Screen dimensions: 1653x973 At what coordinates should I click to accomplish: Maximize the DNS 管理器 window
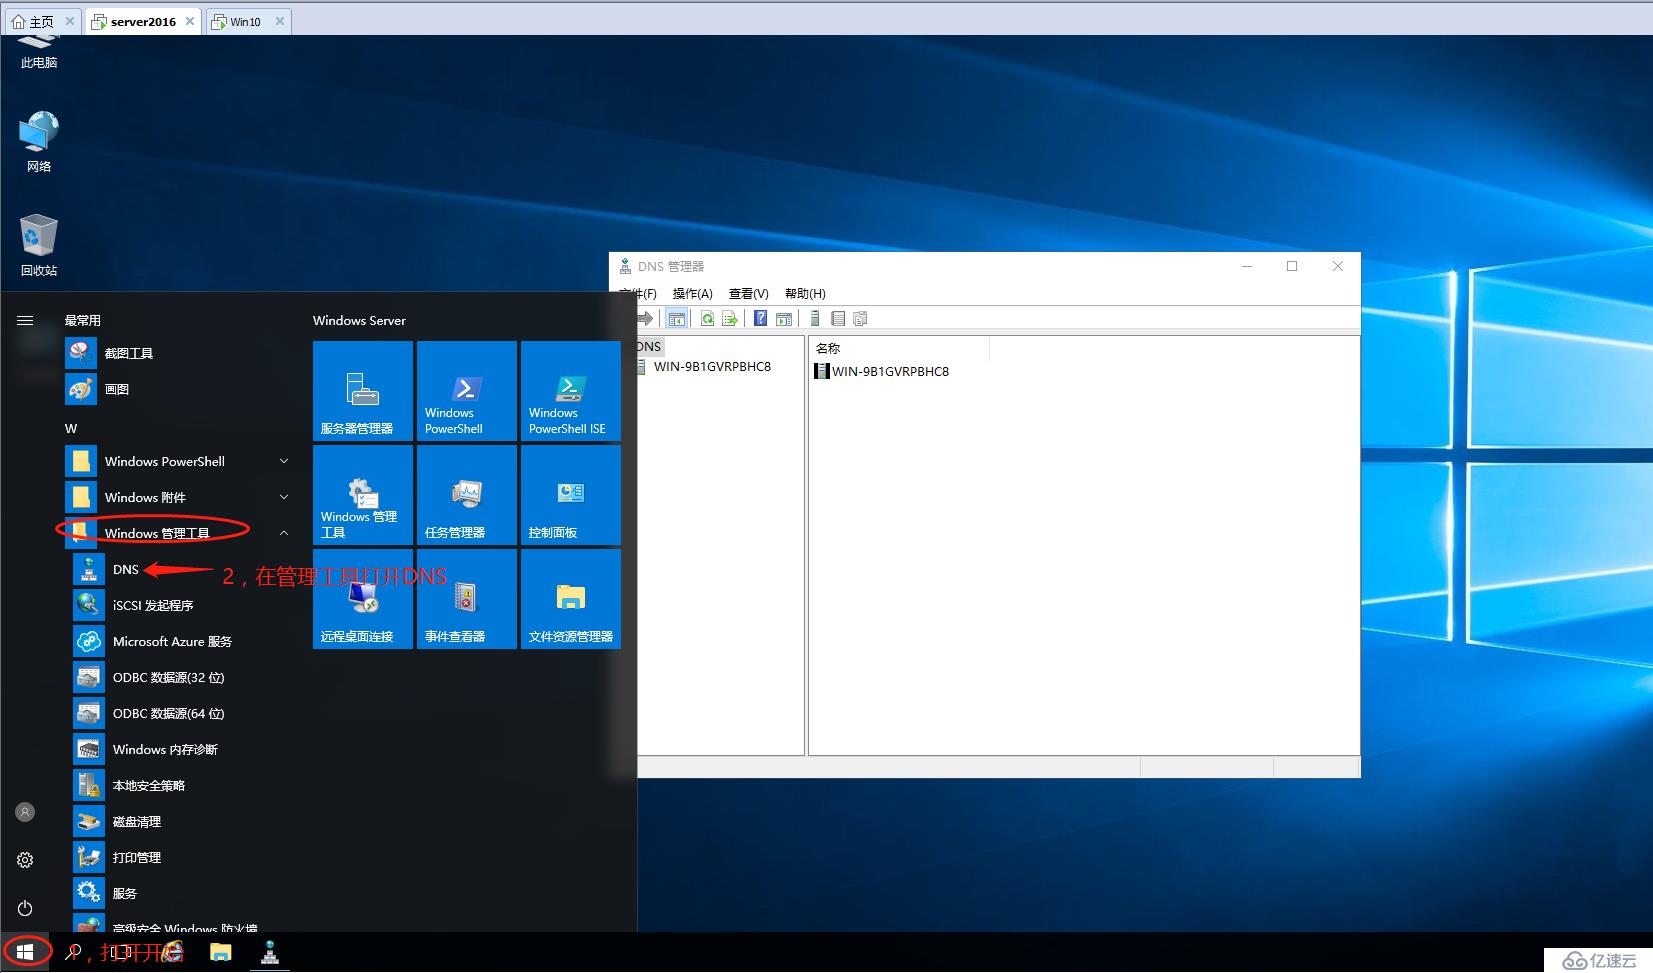tap(1292, 266)
